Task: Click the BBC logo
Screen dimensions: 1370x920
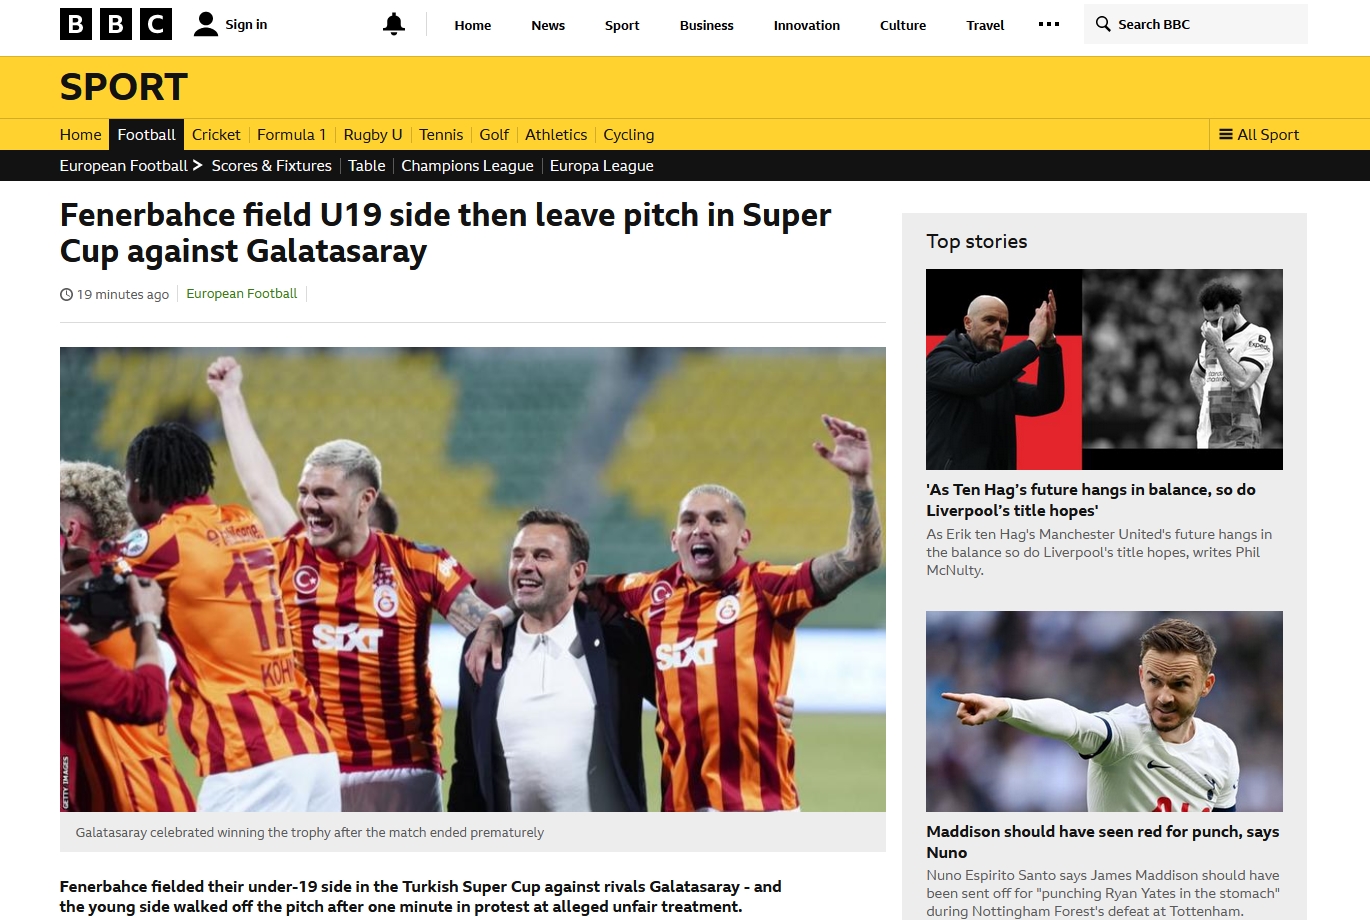Action: pos(116,24)
